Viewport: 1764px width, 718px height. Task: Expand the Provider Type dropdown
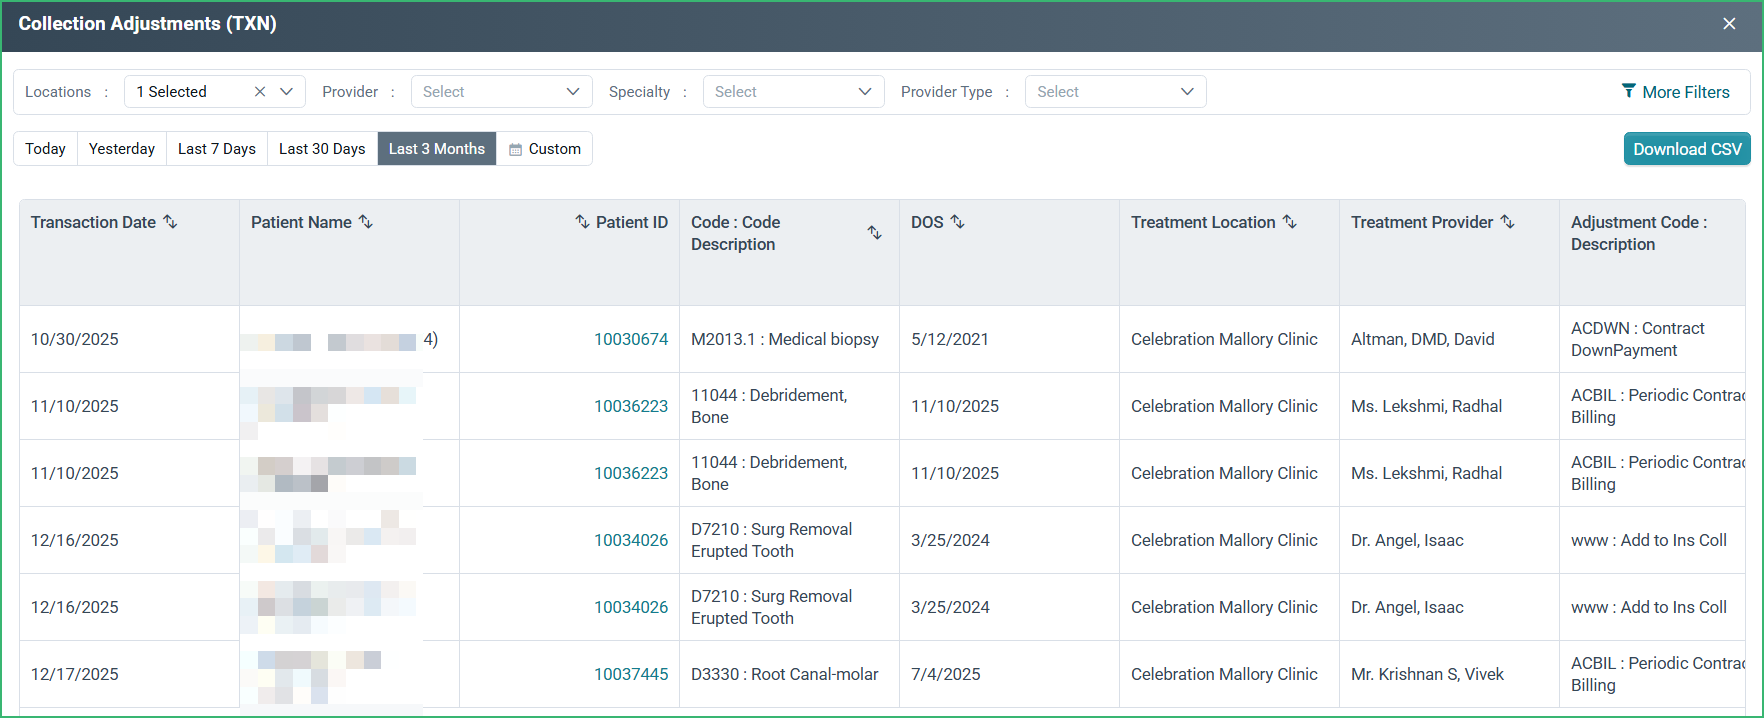pos(1116,92)
